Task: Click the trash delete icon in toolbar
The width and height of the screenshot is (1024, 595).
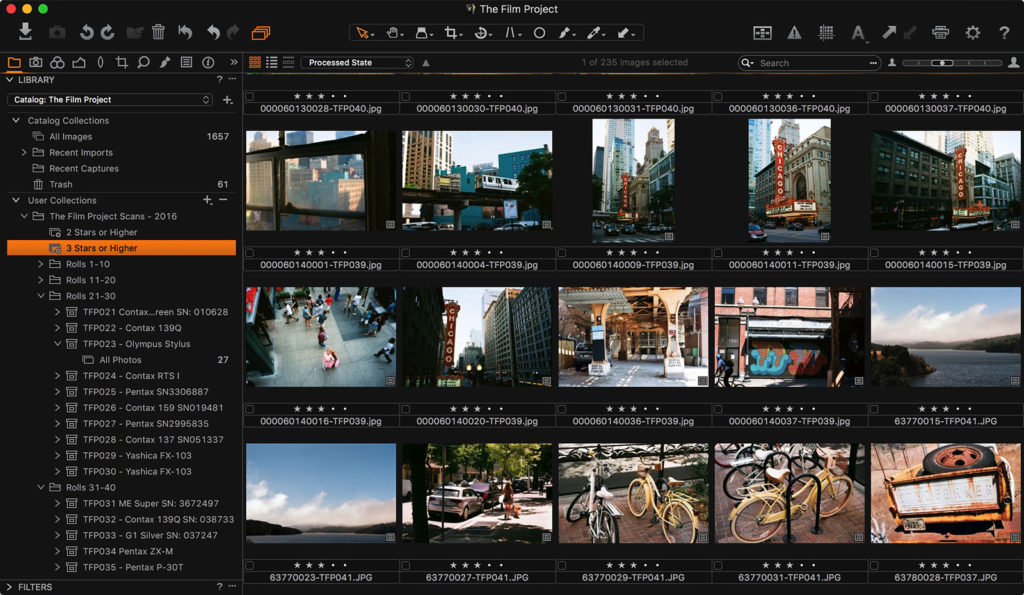Action: click(x=158, y=32)
